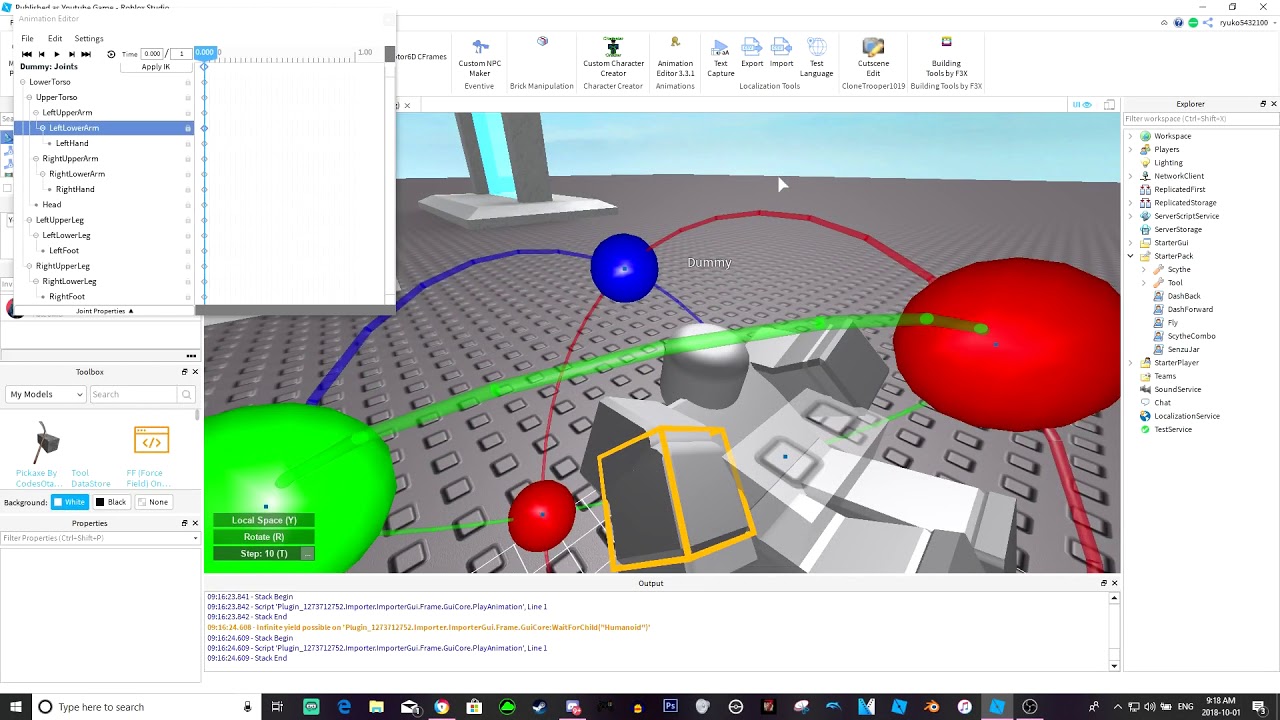The image size is (1280, 720).
Task: Jump to animation start in editor
Action: coord(27,54)
